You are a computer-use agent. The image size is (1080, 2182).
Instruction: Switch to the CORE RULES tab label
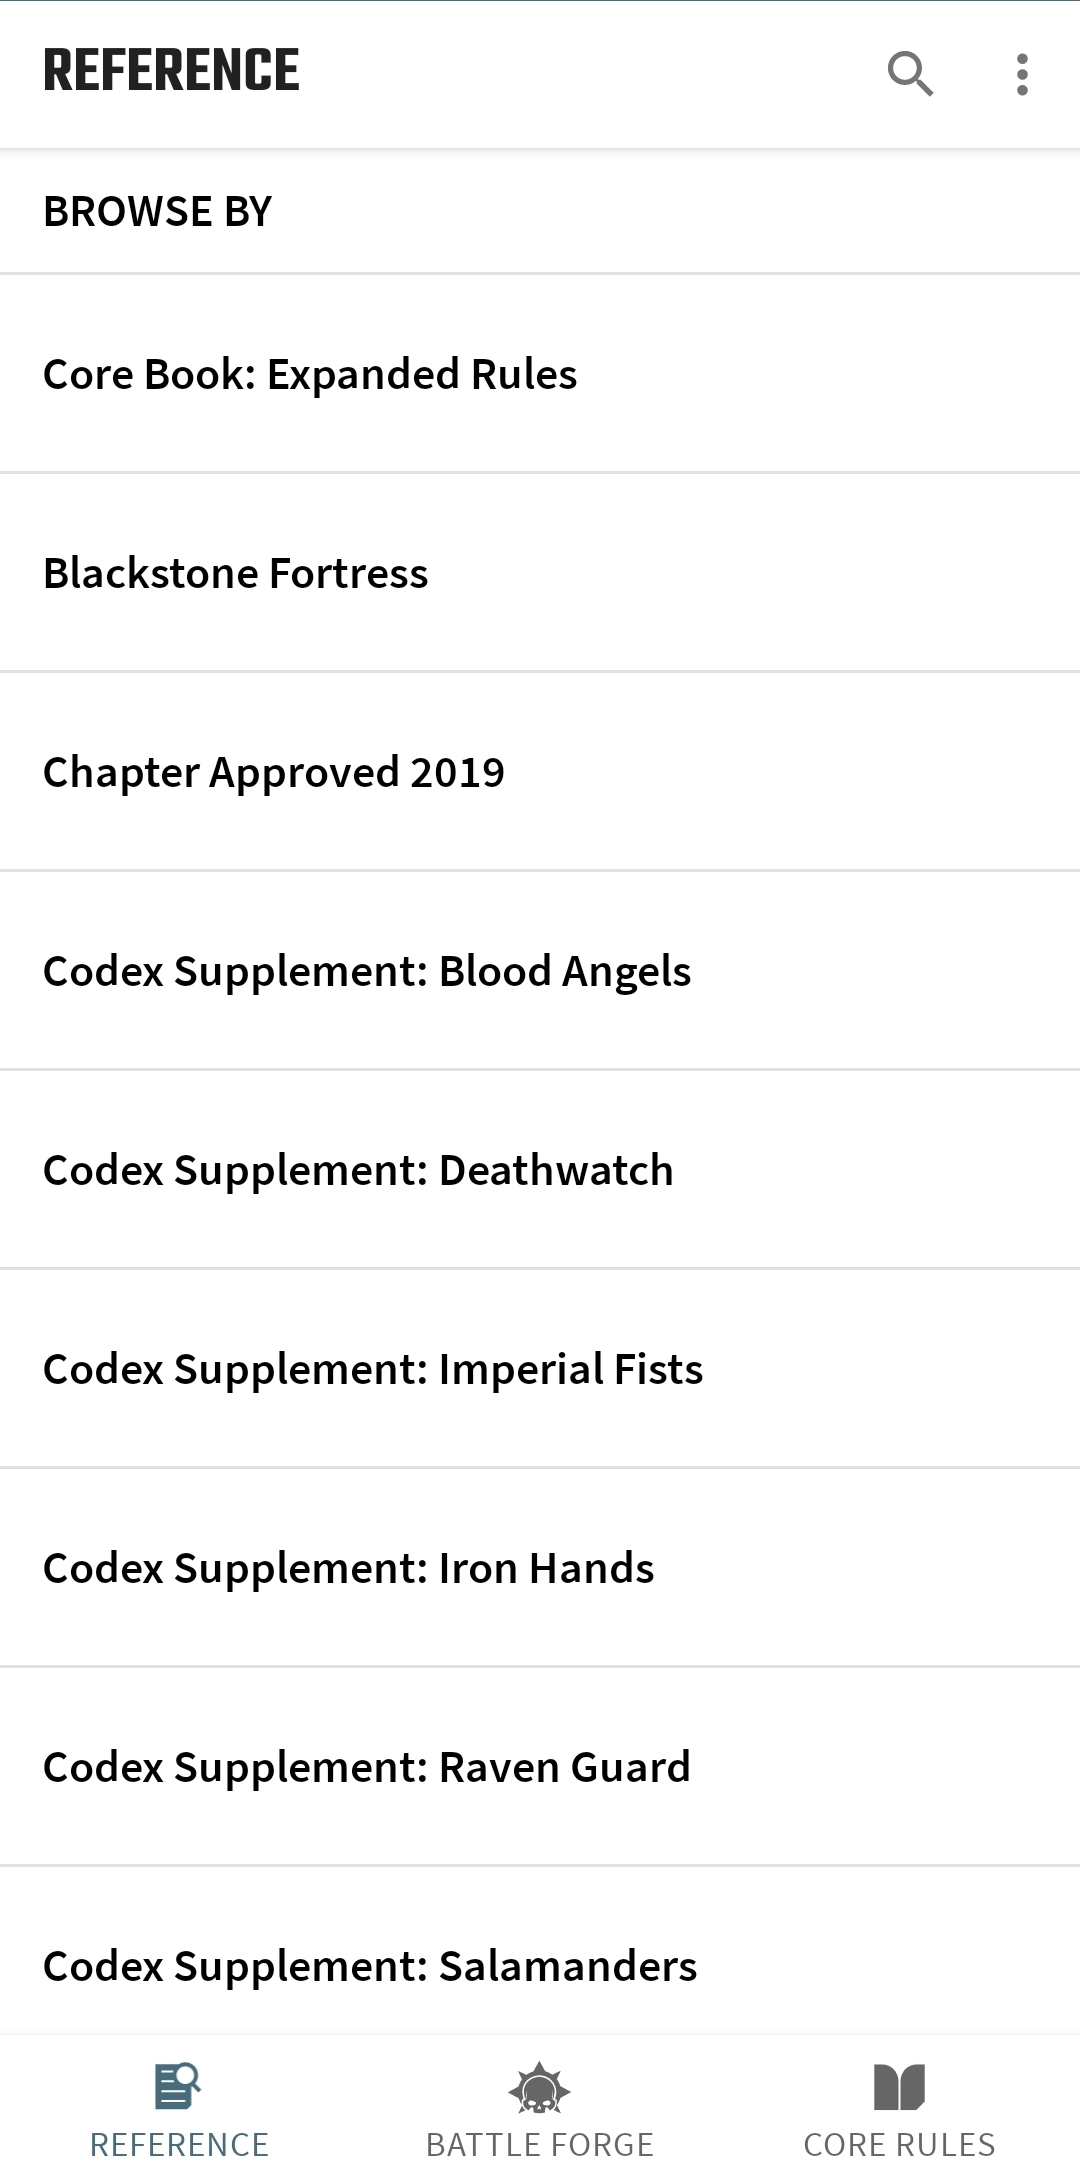click(x=899, y=2146)
